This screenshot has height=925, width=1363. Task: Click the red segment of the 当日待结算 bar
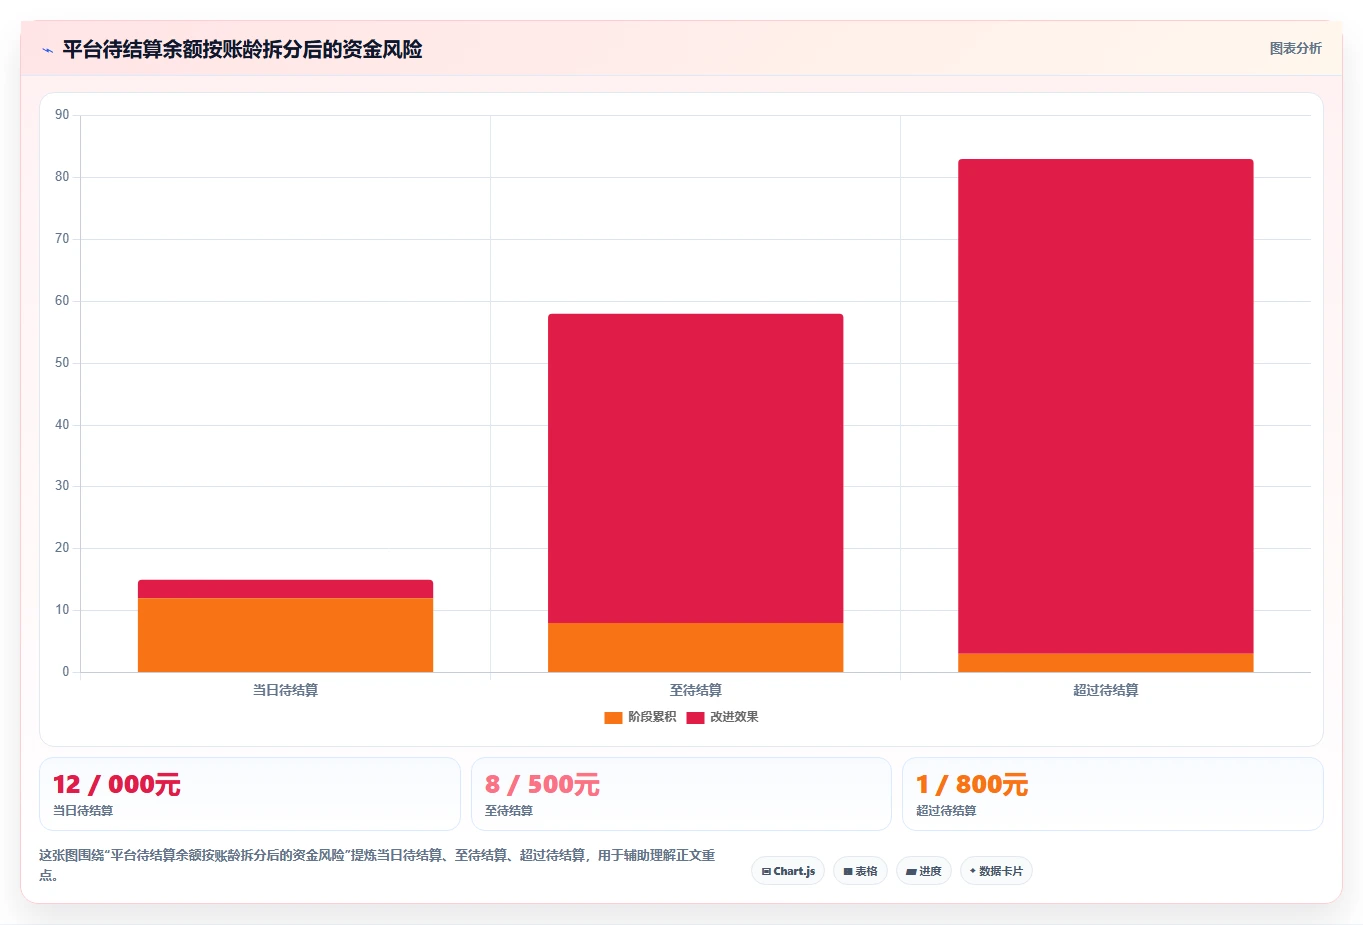[285, 589]
